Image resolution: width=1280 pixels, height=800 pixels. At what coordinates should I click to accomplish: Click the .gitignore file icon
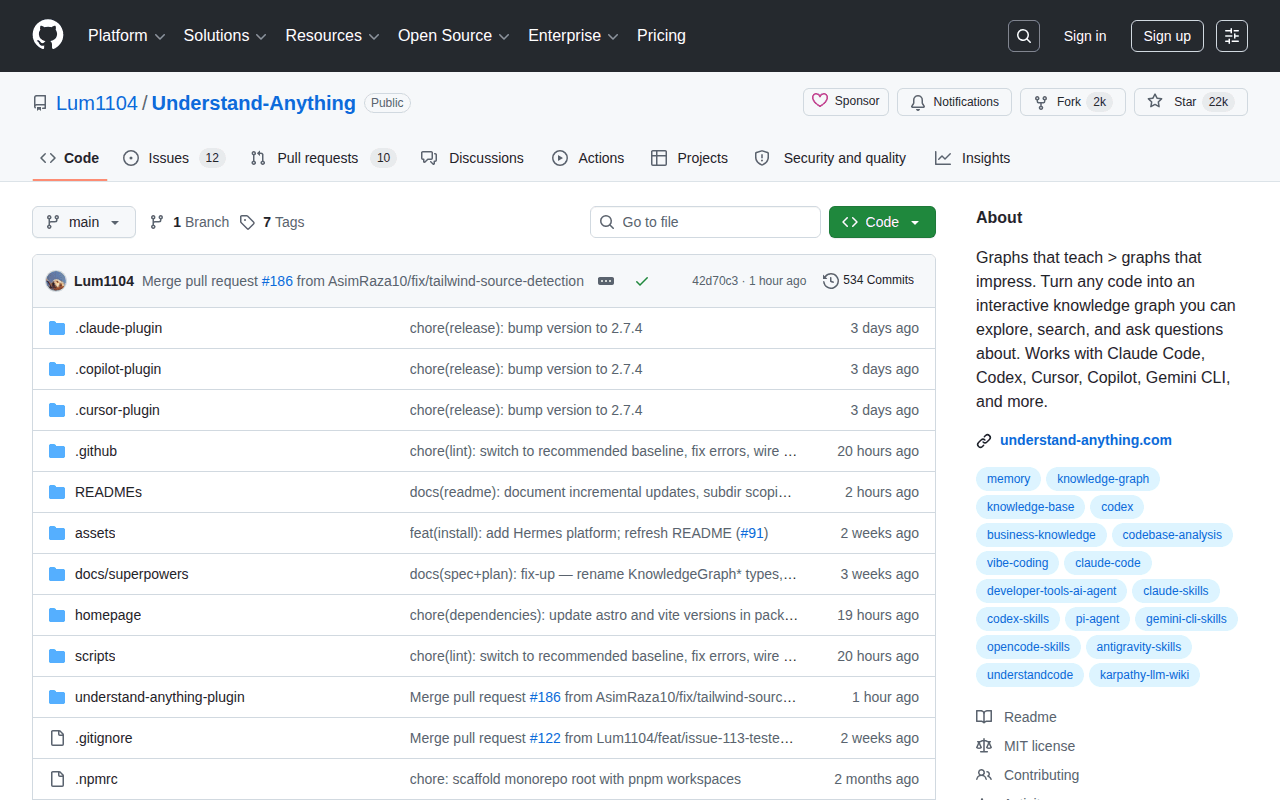(57, 738)
